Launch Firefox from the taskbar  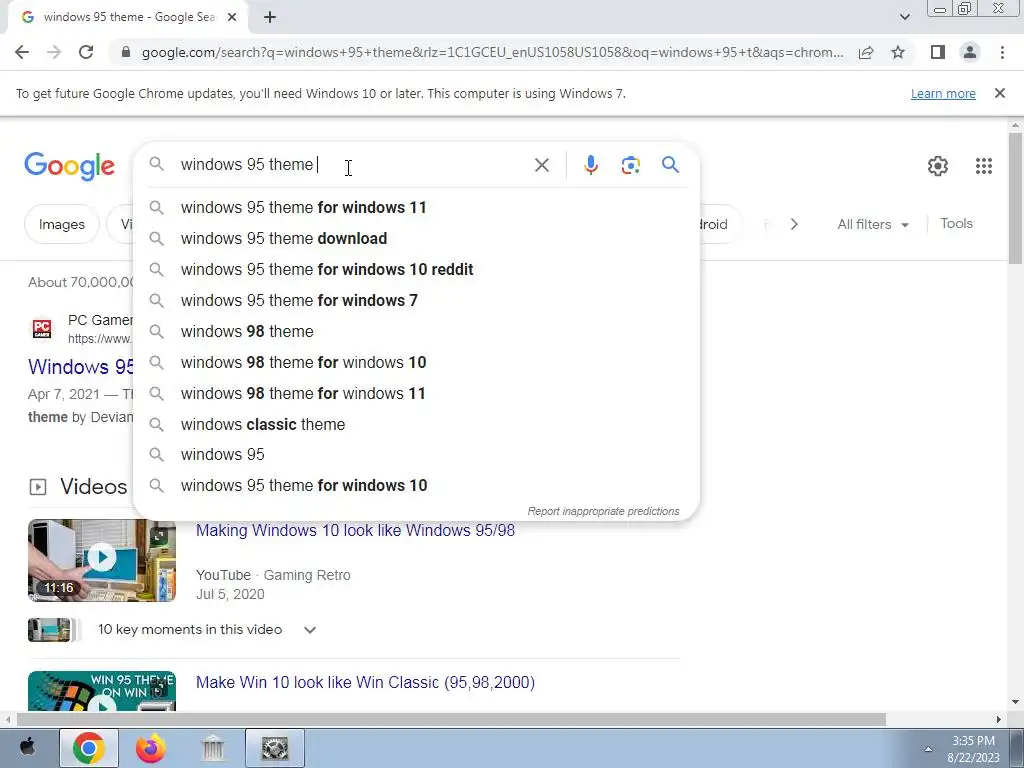coord(150,748)
